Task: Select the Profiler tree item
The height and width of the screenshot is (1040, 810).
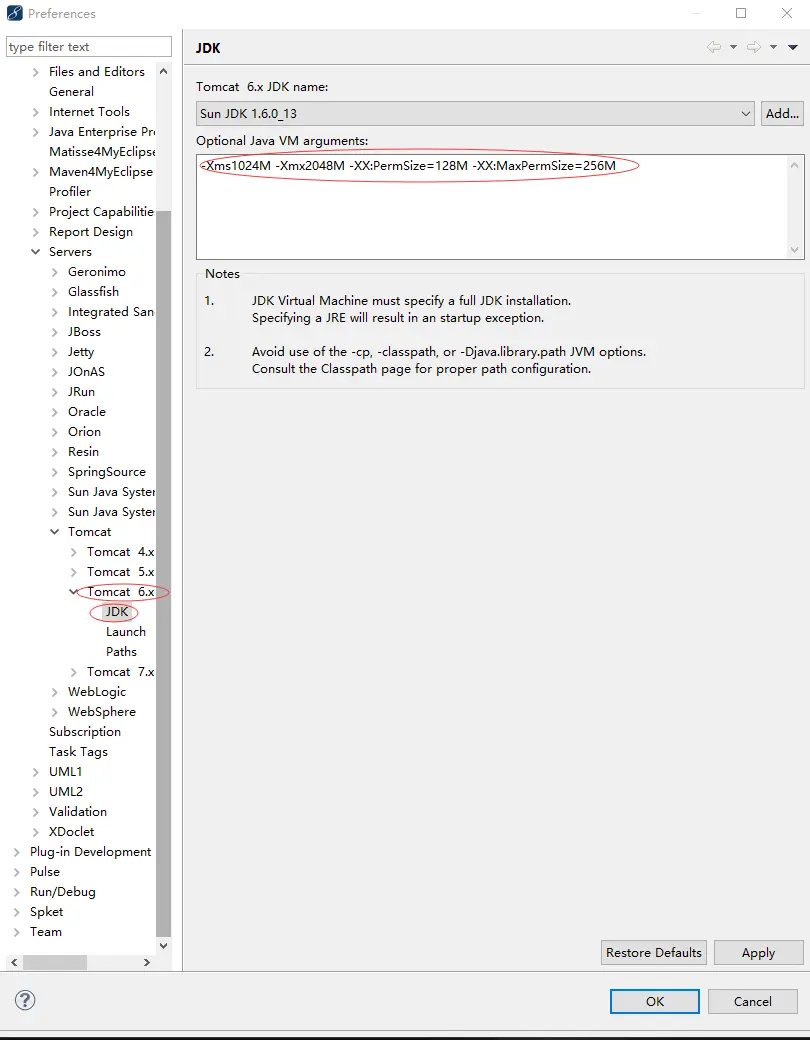Action: tap(70, 191)
